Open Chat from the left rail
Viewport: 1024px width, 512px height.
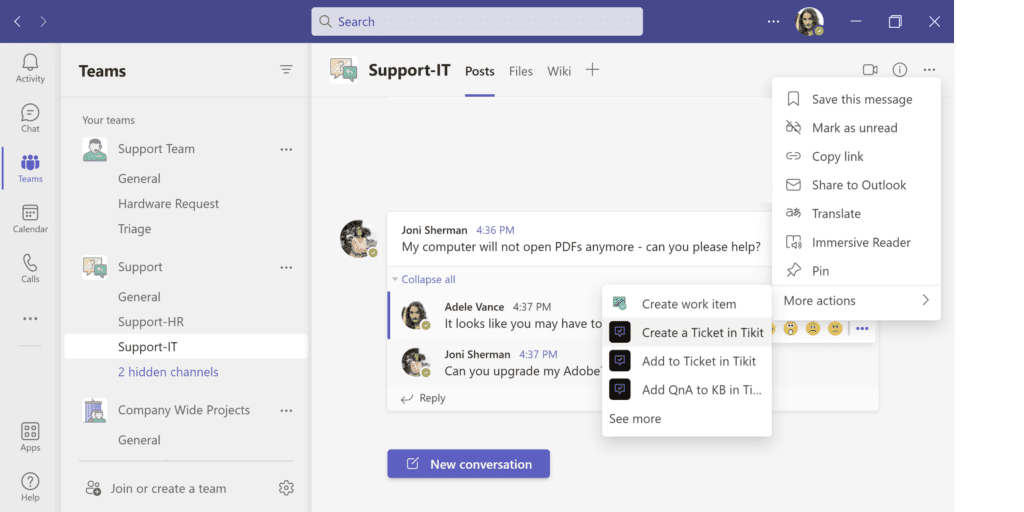point(30,118)
